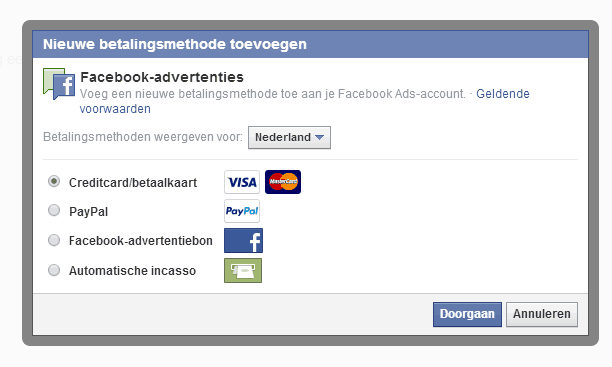Open the Nederland country dropdown
Screen dimensions: 612x367
(289, 137)
